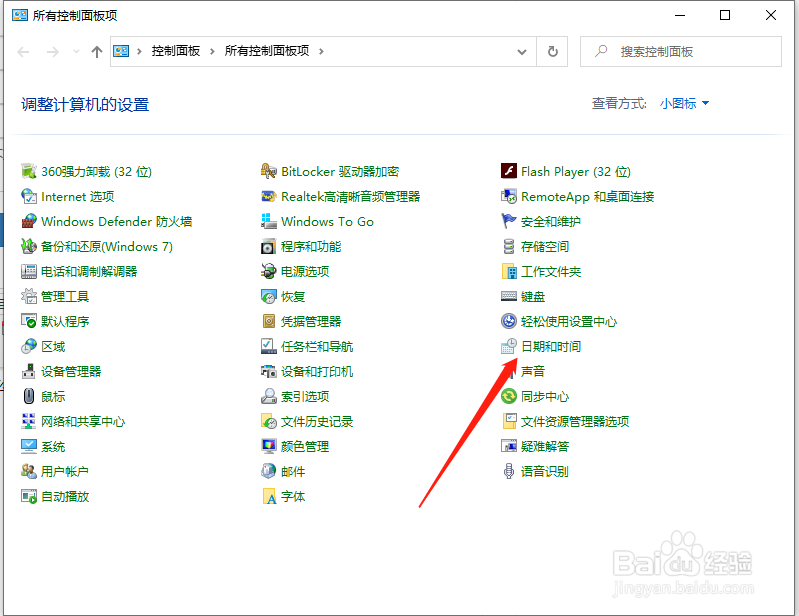The height and width of the screenshot is (616, 799).
Task: Click the 所有控制面板项 breadcrumb
Action: (x=267, y=51)
